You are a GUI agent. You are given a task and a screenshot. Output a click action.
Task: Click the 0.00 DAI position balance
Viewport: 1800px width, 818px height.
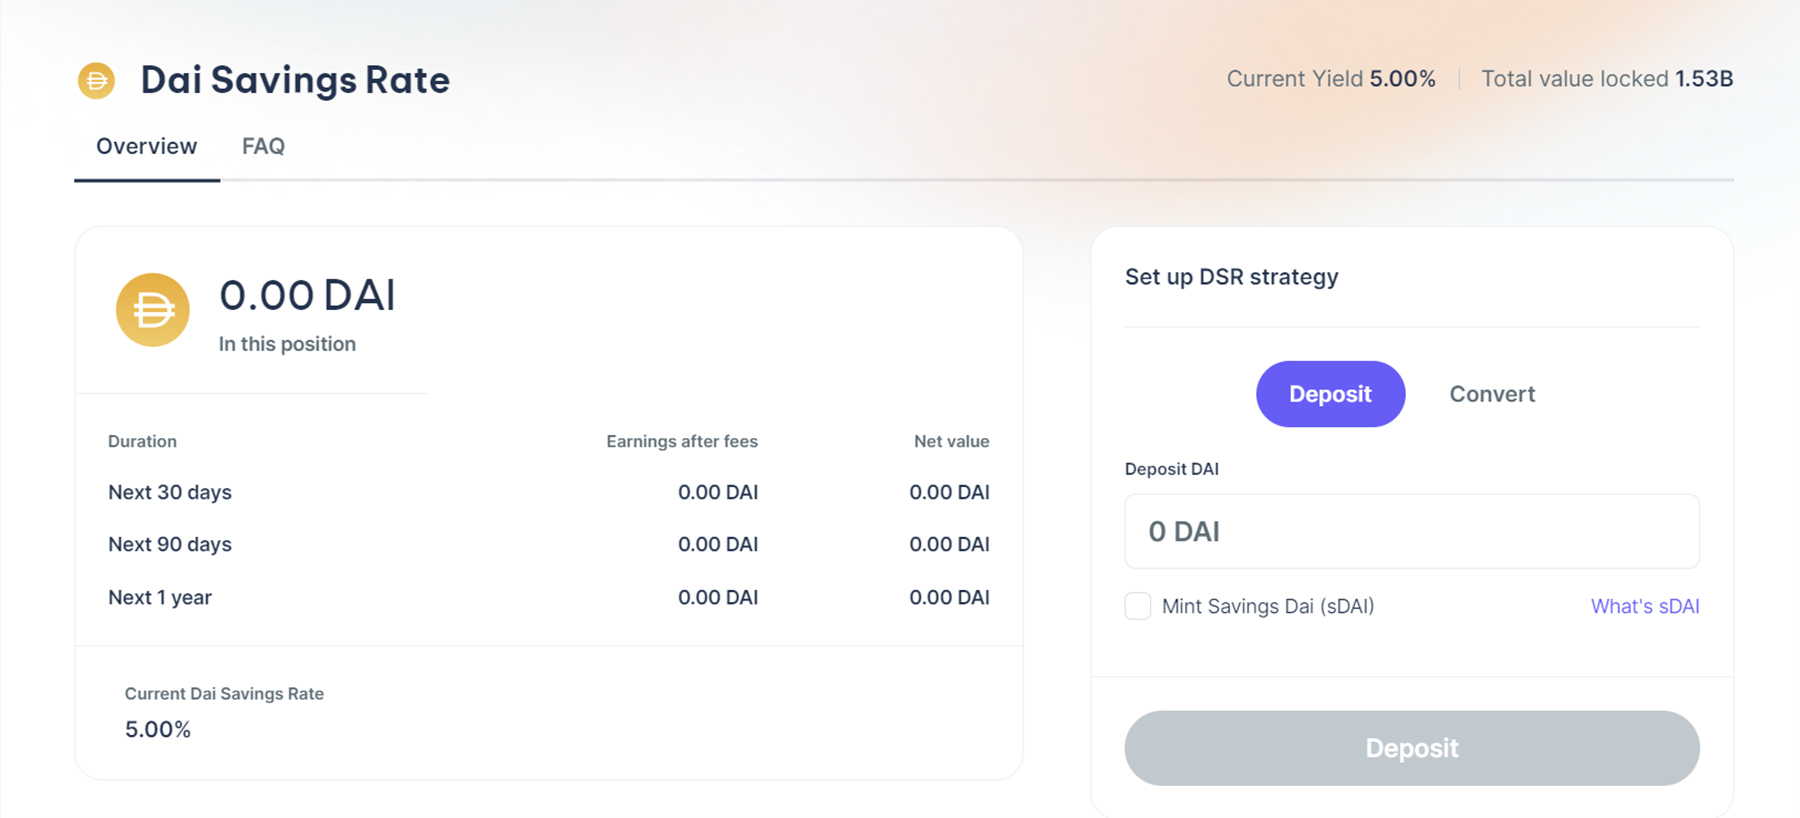point(307,295)
